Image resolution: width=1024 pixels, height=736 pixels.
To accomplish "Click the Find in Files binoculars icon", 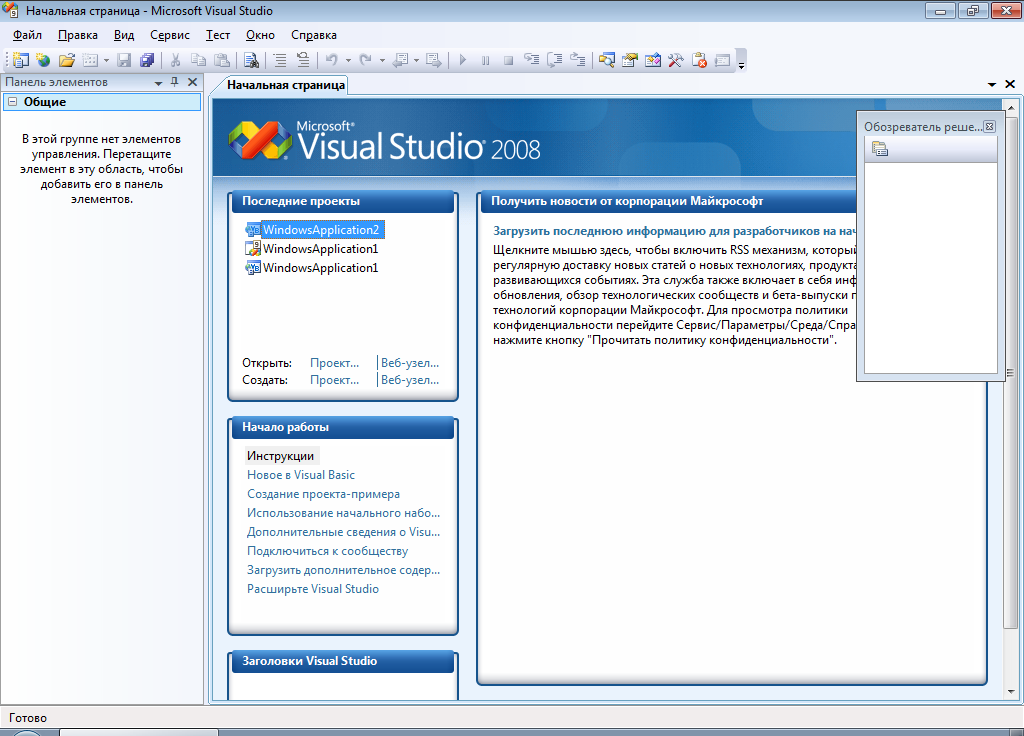I will point(251,60).
